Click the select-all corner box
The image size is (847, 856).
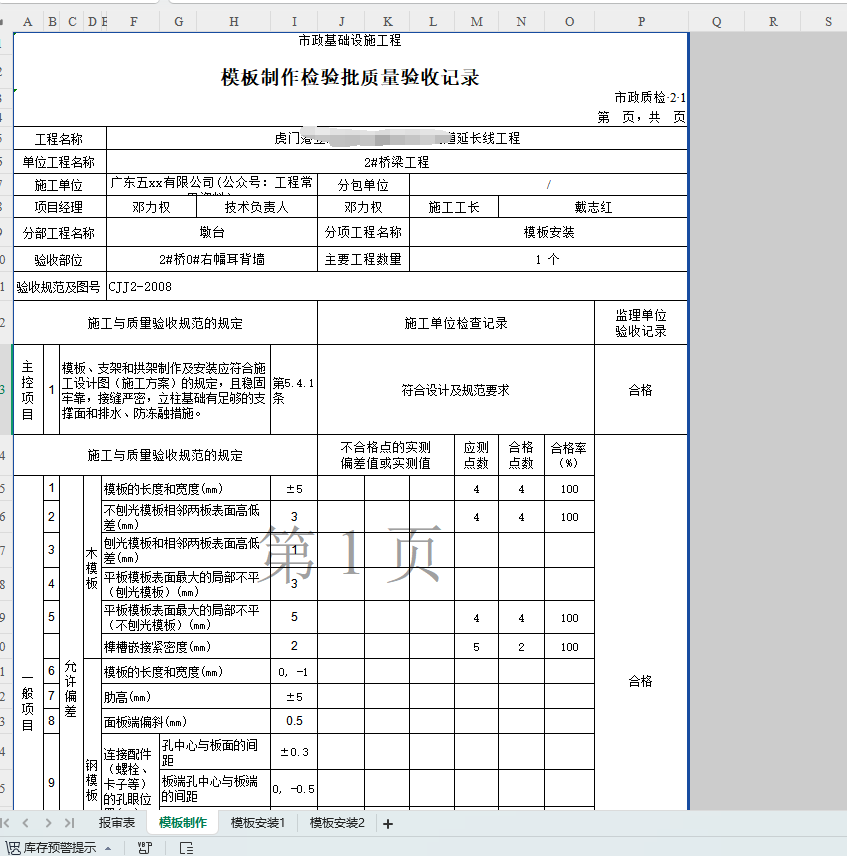point(6,21)
